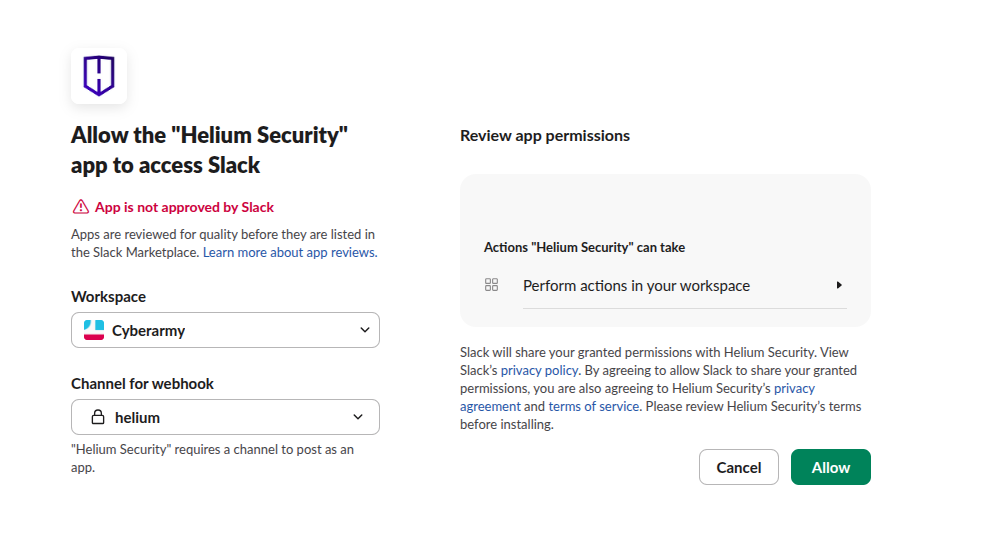Click the Review app permissions heading
This screenshot has width=996, height=560.
click(545, 135)
